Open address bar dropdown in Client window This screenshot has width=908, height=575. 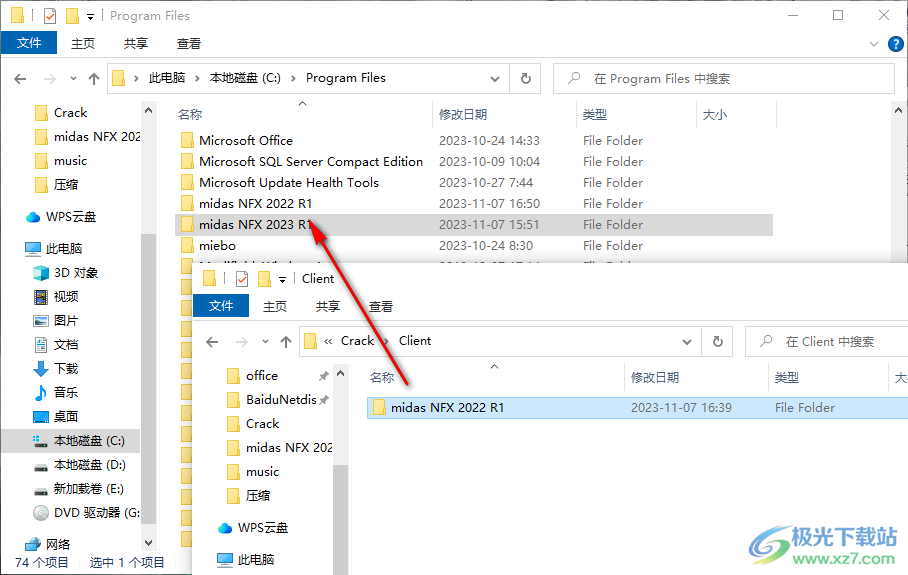coord(687,342)
